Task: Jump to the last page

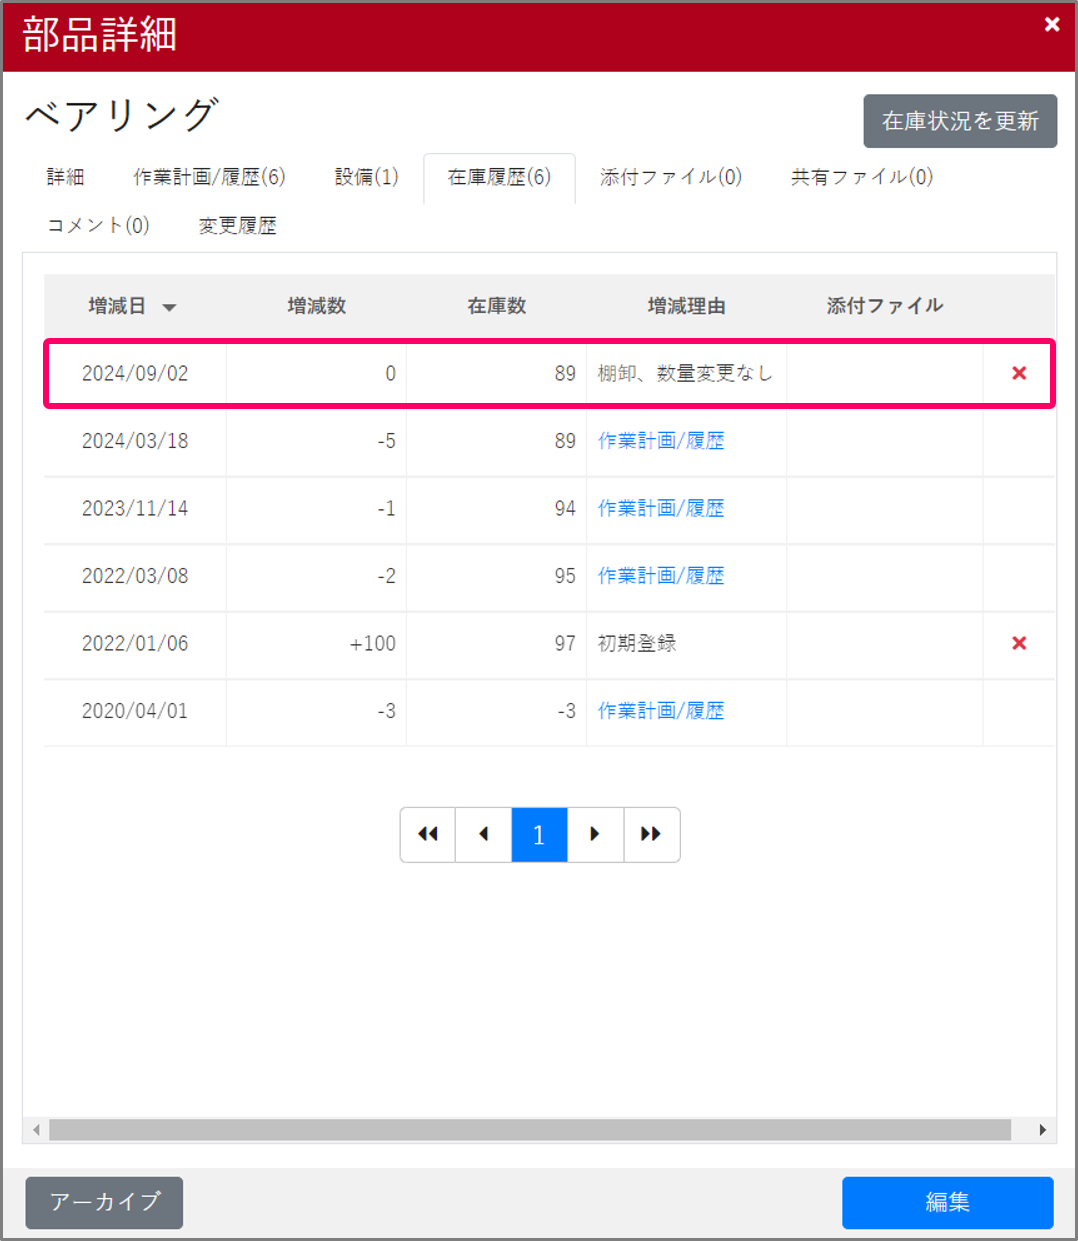Action: 651,834
